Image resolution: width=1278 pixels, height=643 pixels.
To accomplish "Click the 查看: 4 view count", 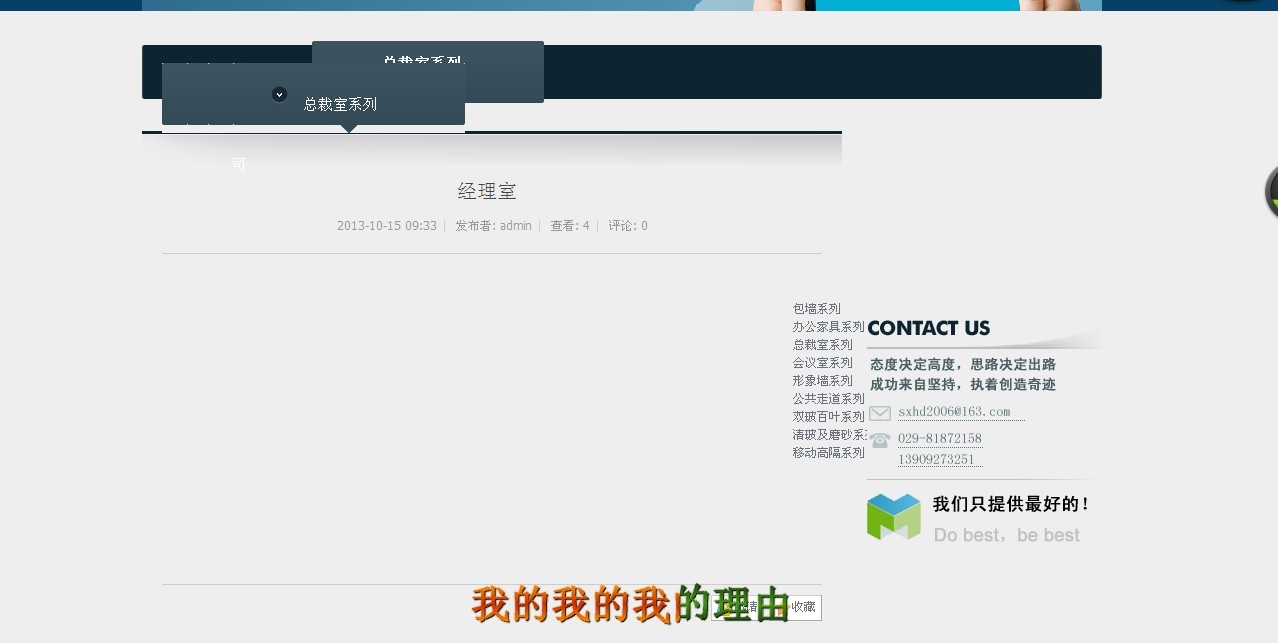I will pos(570,226).
